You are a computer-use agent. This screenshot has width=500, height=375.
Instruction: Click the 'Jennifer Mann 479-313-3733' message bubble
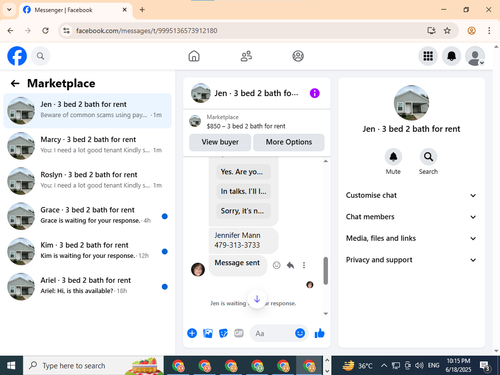[243, 240]
